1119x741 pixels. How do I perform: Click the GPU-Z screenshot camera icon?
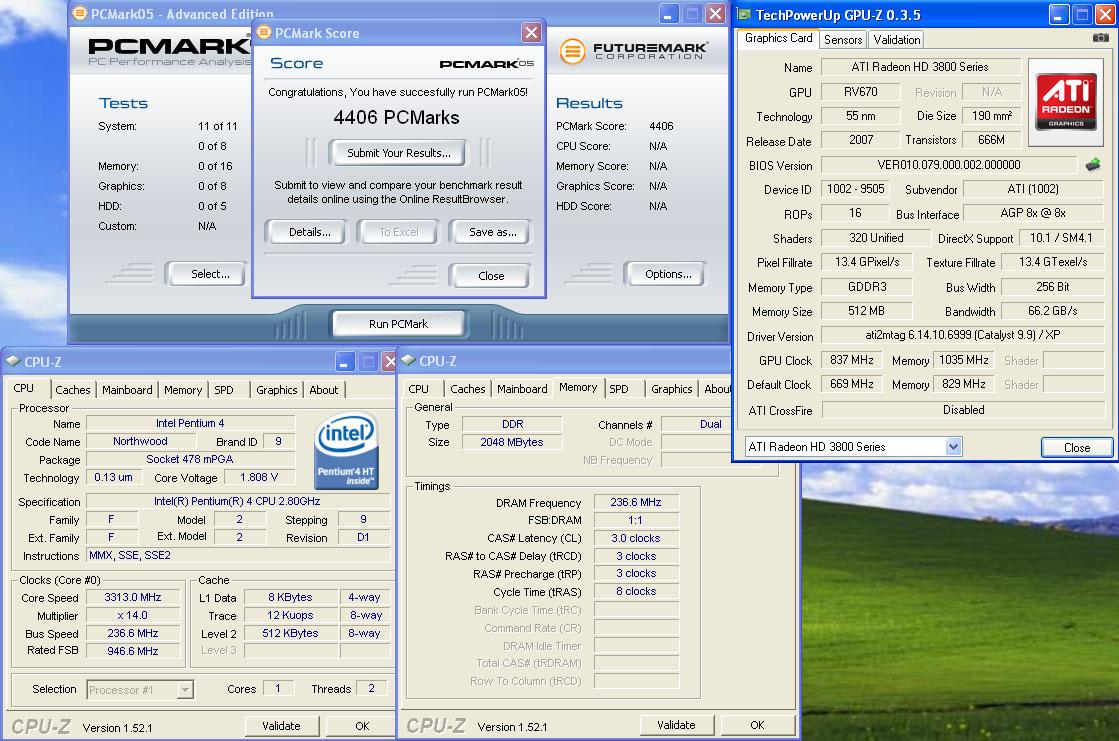(1100, 38)
